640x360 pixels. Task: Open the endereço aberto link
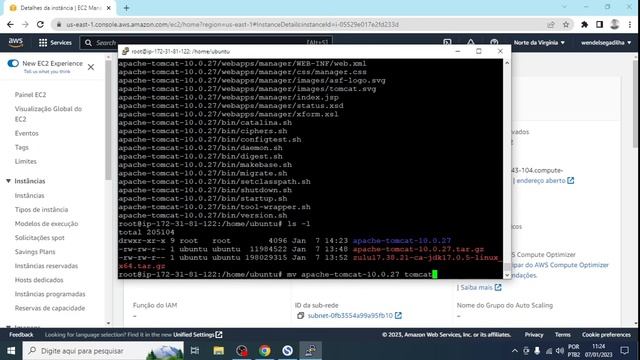[x=544, y=180]
